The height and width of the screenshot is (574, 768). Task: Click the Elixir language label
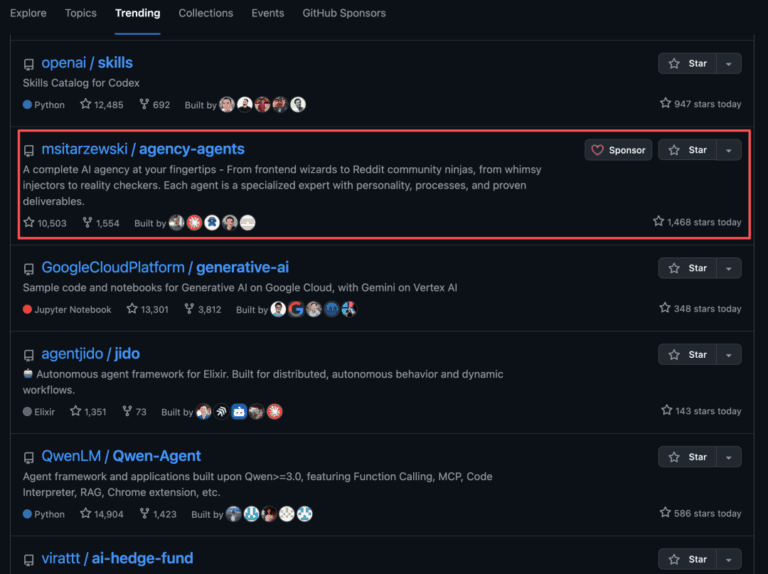[x=39, y=412]
